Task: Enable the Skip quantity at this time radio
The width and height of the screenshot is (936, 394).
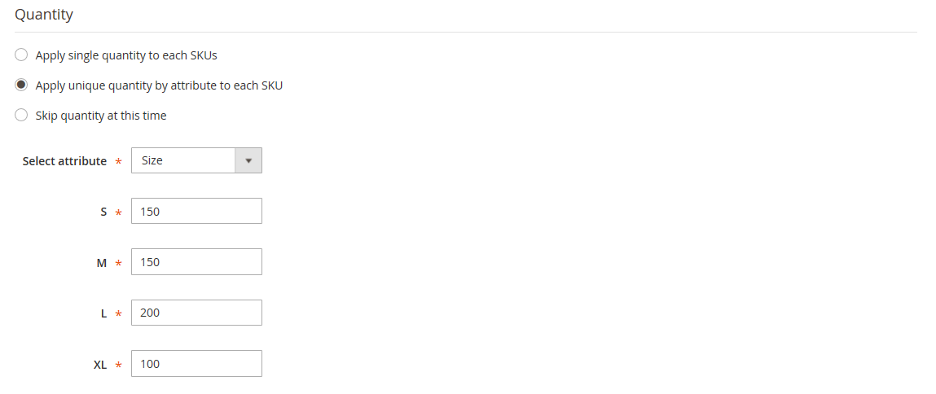Action: click(x=21, y=115)
